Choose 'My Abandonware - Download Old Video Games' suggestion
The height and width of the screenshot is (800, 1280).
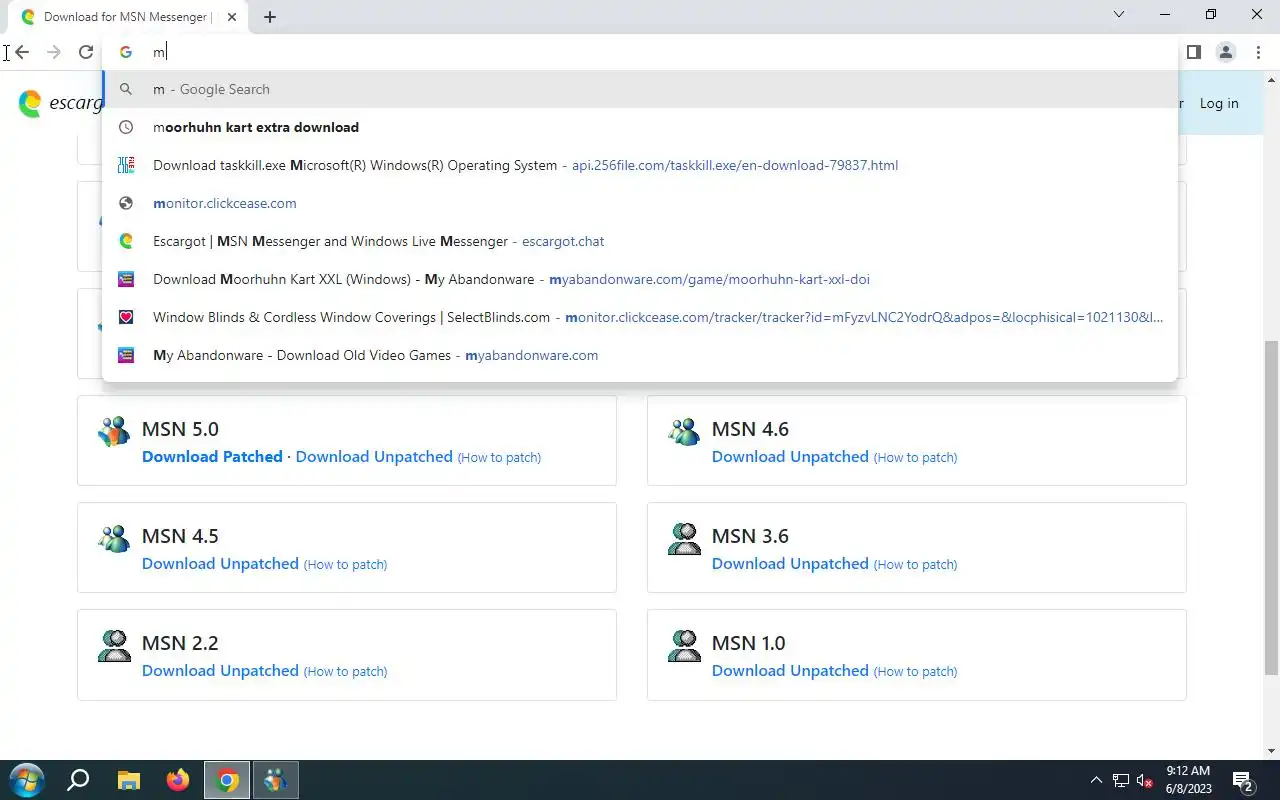coord(640,355)
